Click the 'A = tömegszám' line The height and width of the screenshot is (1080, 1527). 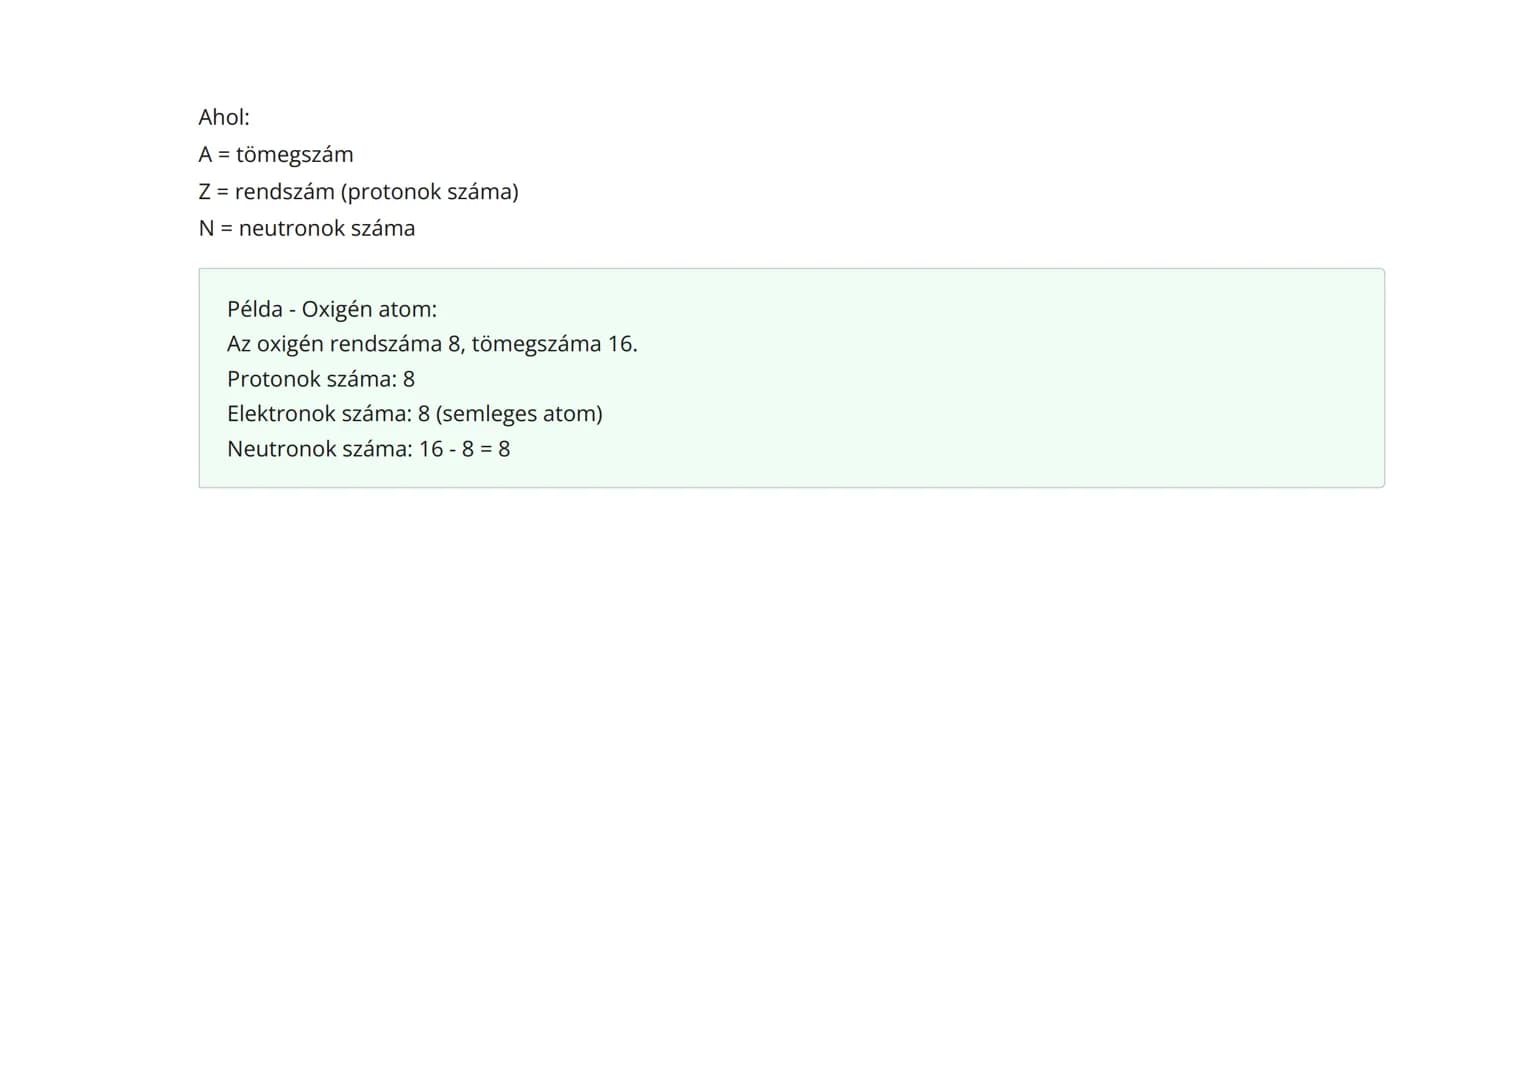tap(276, 154)
